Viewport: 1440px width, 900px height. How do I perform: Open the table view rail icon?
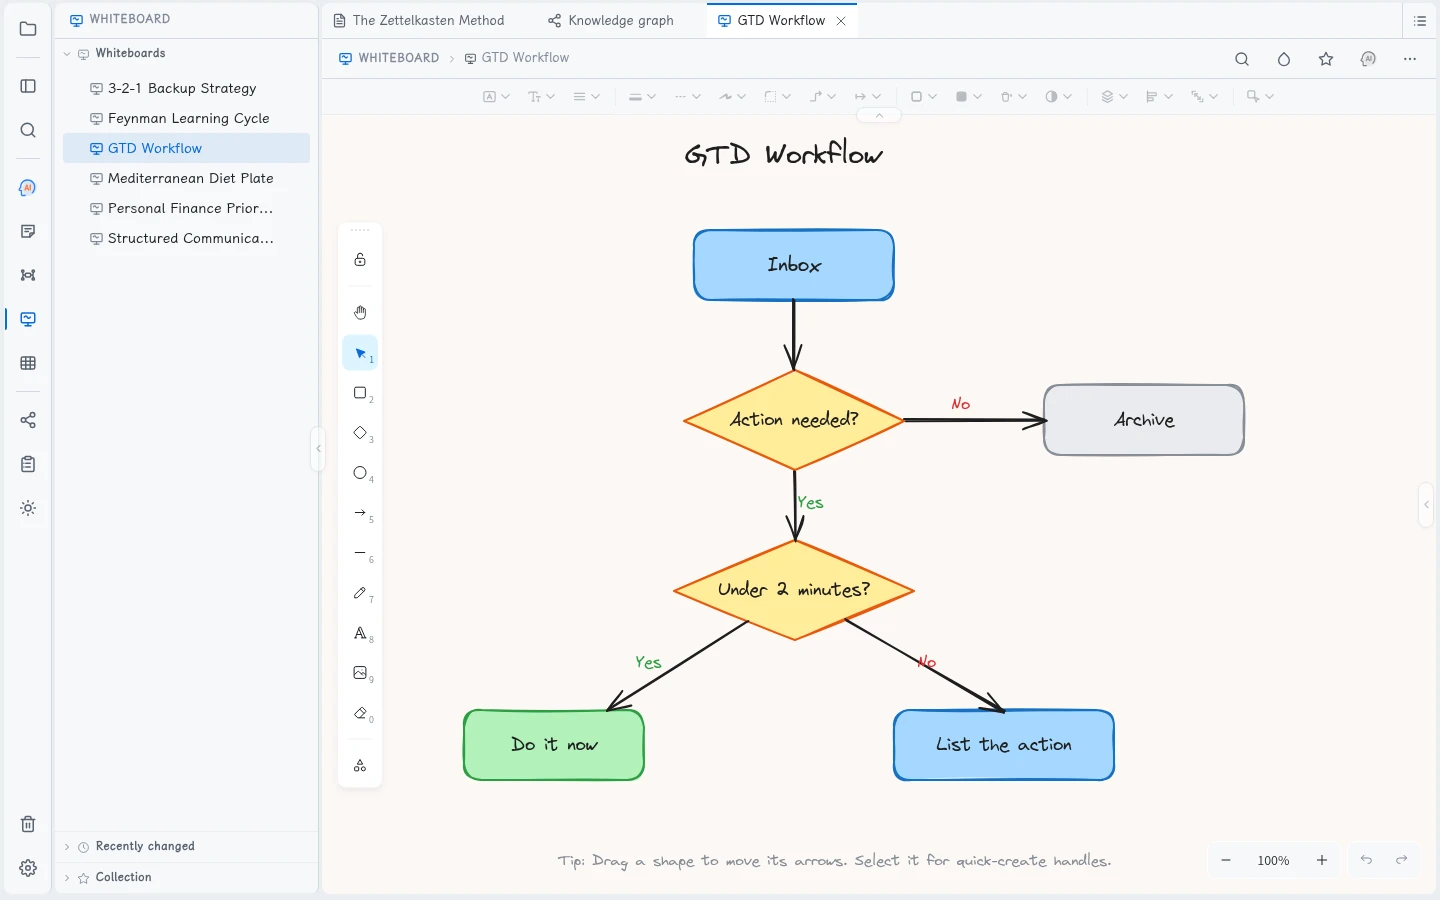coord(28,363)
